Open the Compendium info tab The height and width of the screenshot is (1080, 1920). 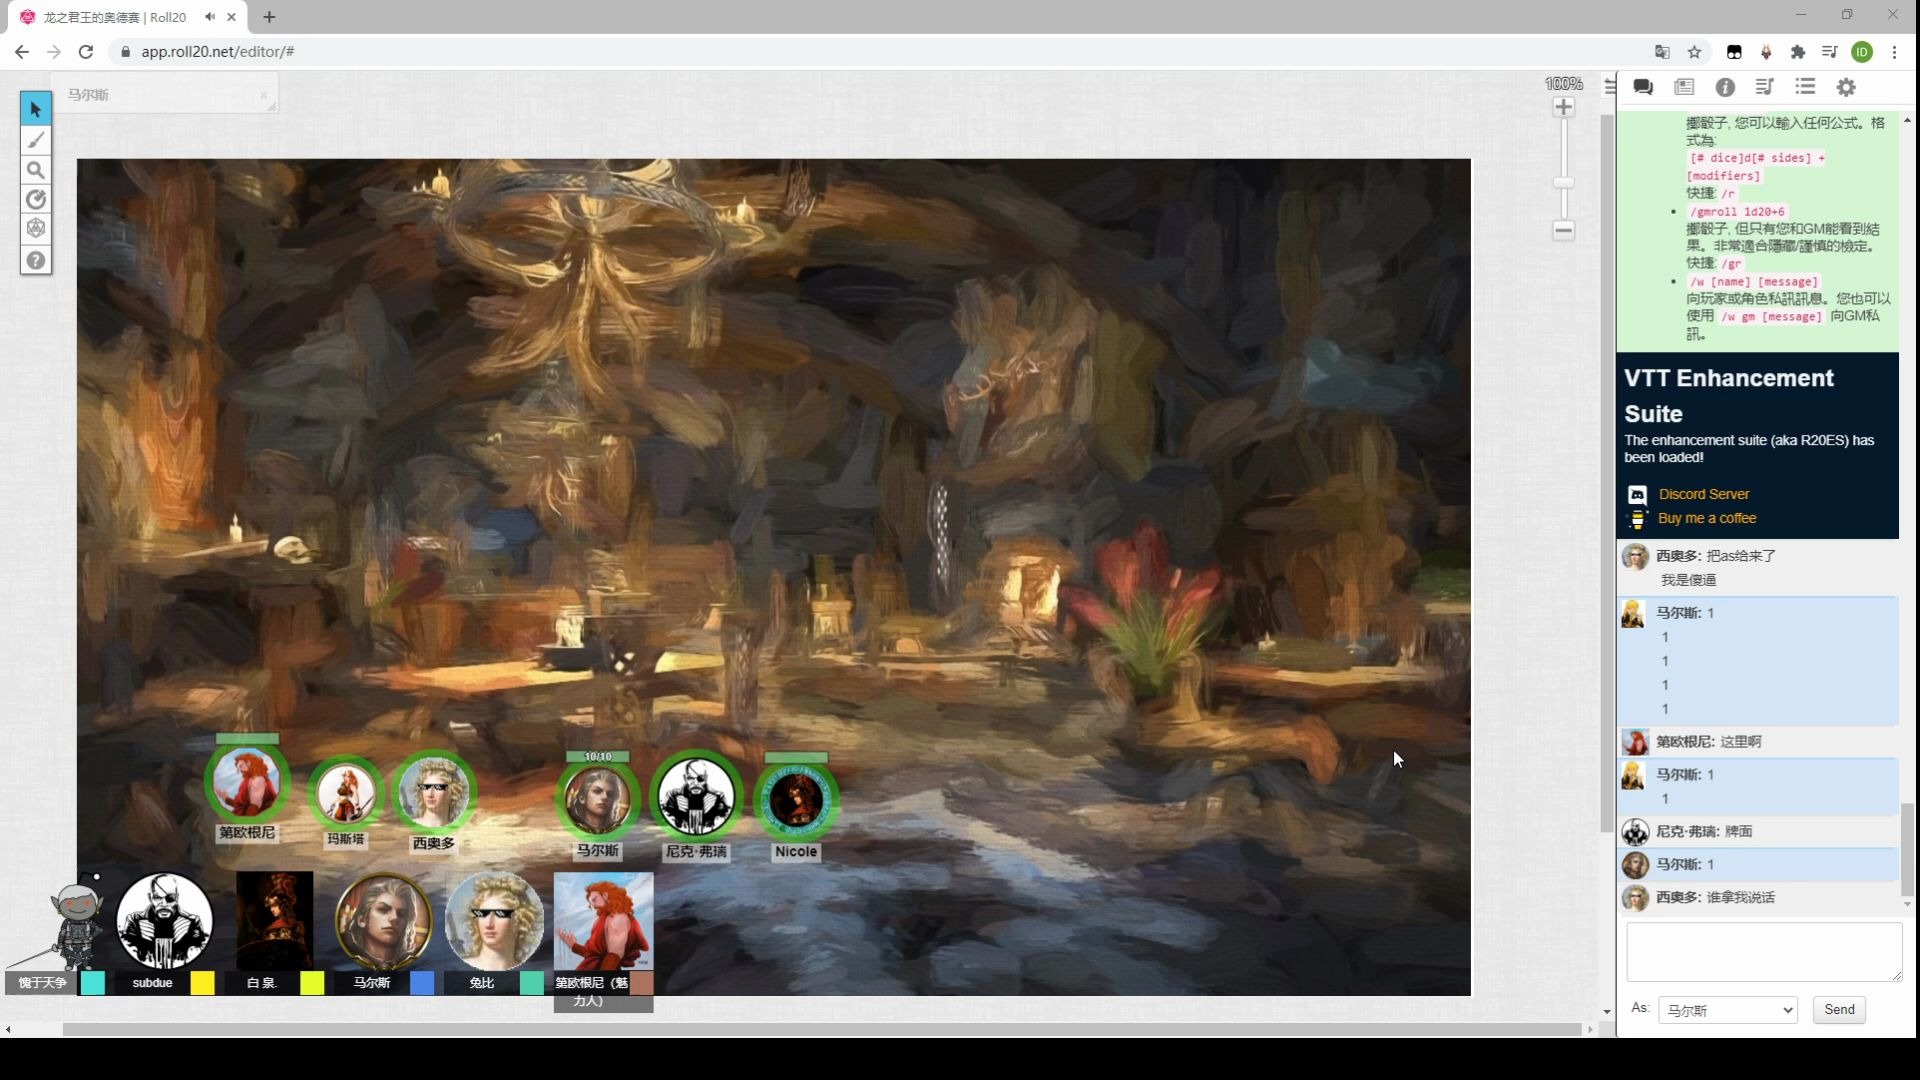(x=1725, y=87)
